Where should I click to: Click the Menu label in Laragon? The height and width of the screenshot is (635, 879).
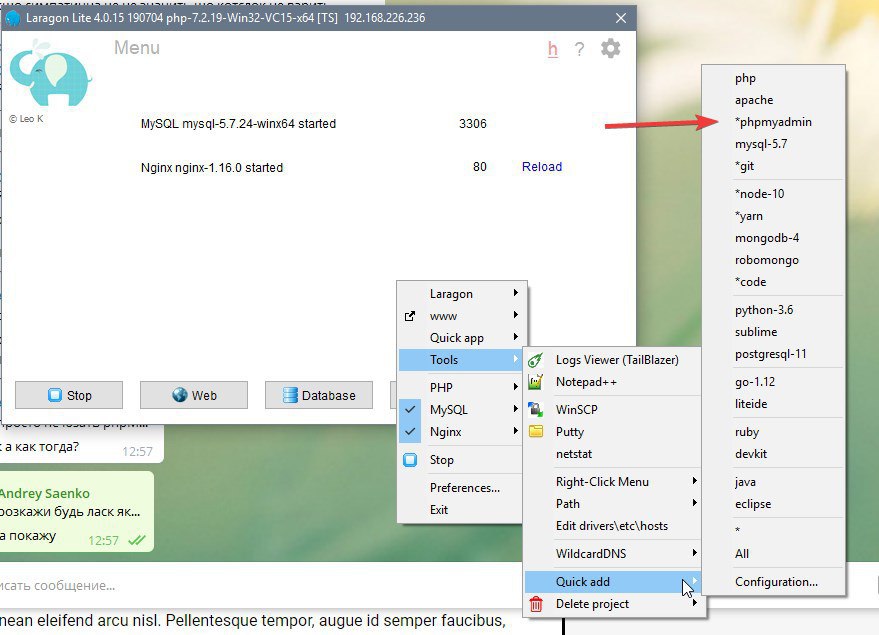pyautogui.click(x=137, y=48)
